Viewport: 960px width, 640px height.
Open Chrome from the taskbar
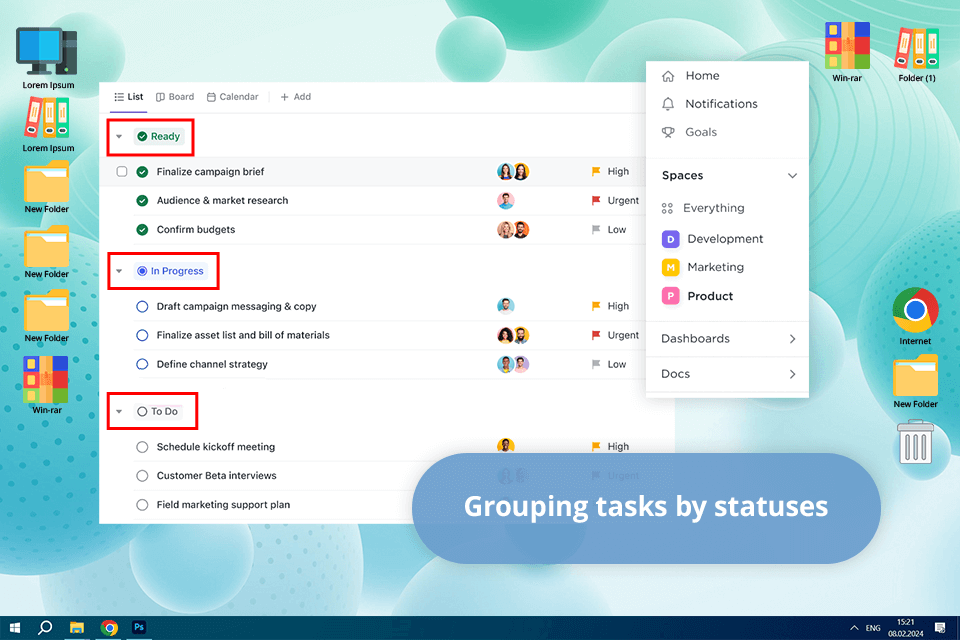click(x=109, y=628)
